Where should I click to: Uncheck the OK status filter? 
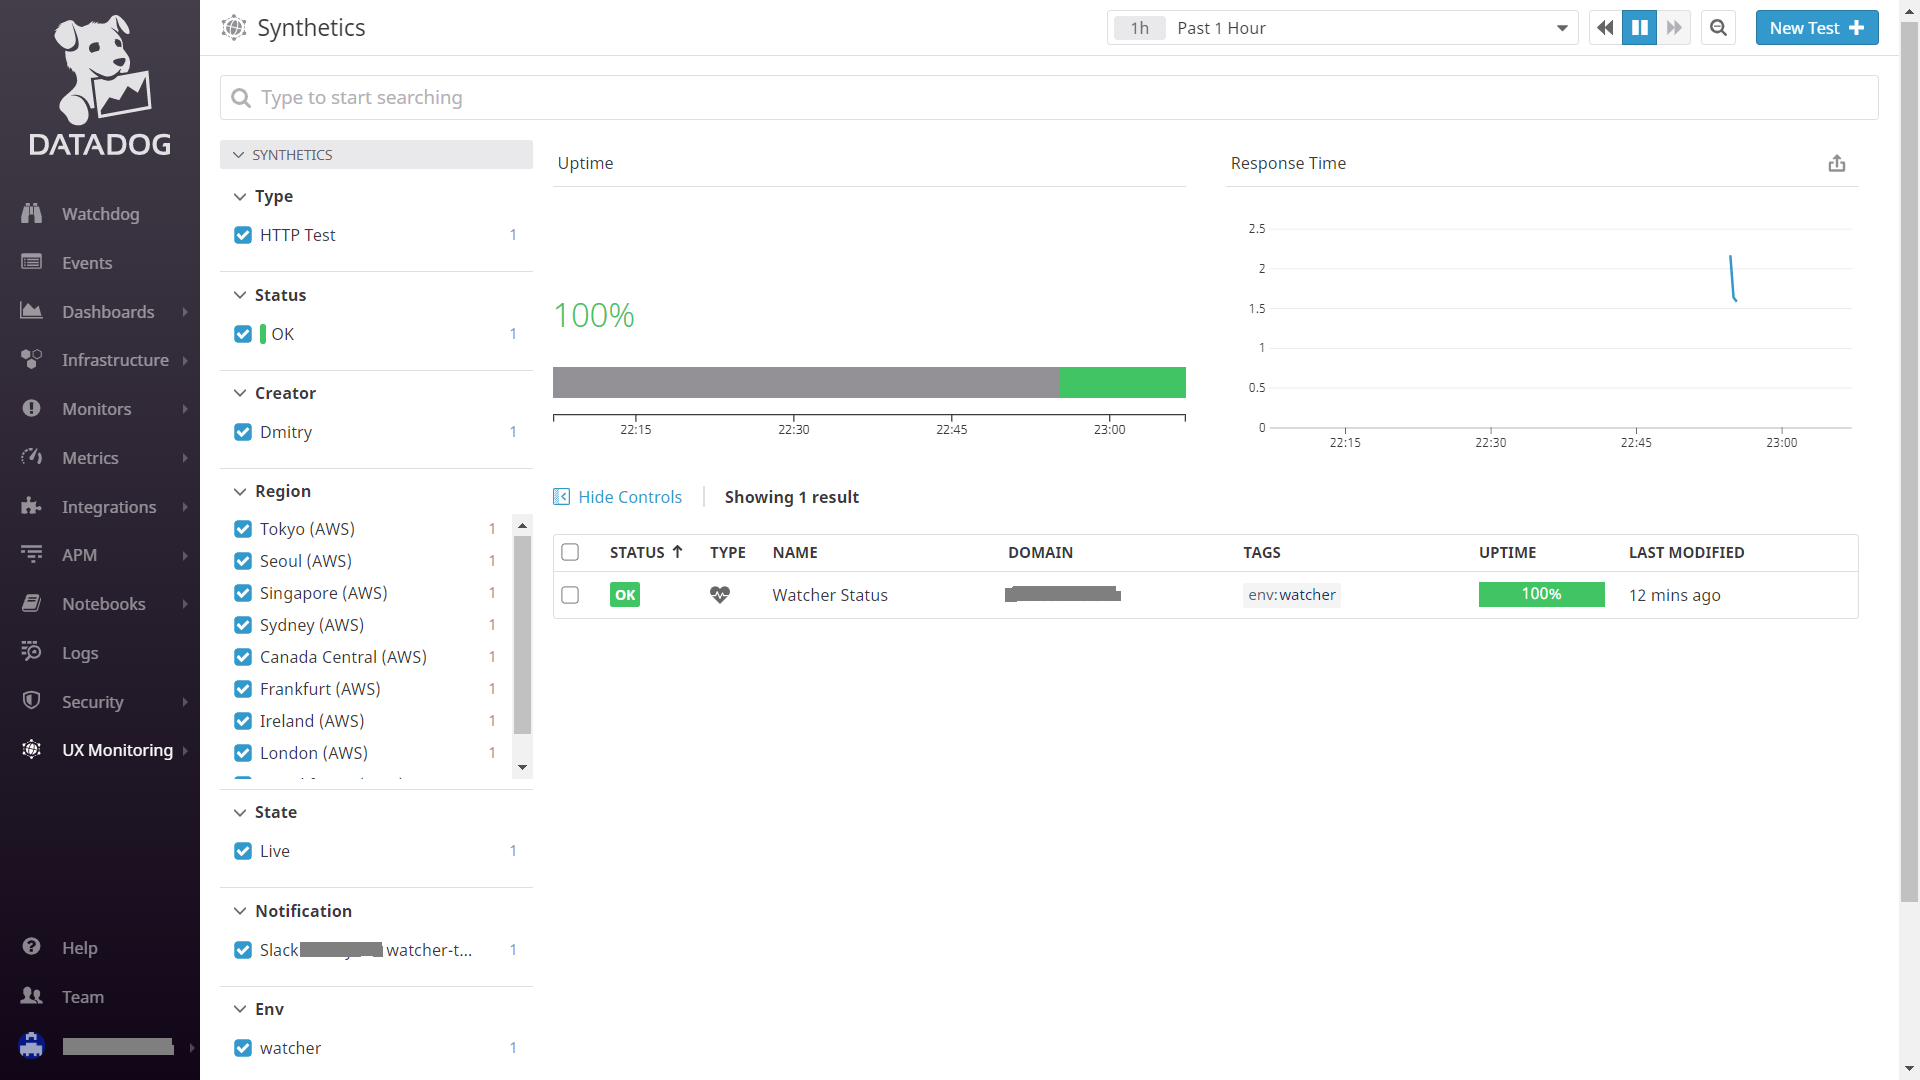point(243,334)
